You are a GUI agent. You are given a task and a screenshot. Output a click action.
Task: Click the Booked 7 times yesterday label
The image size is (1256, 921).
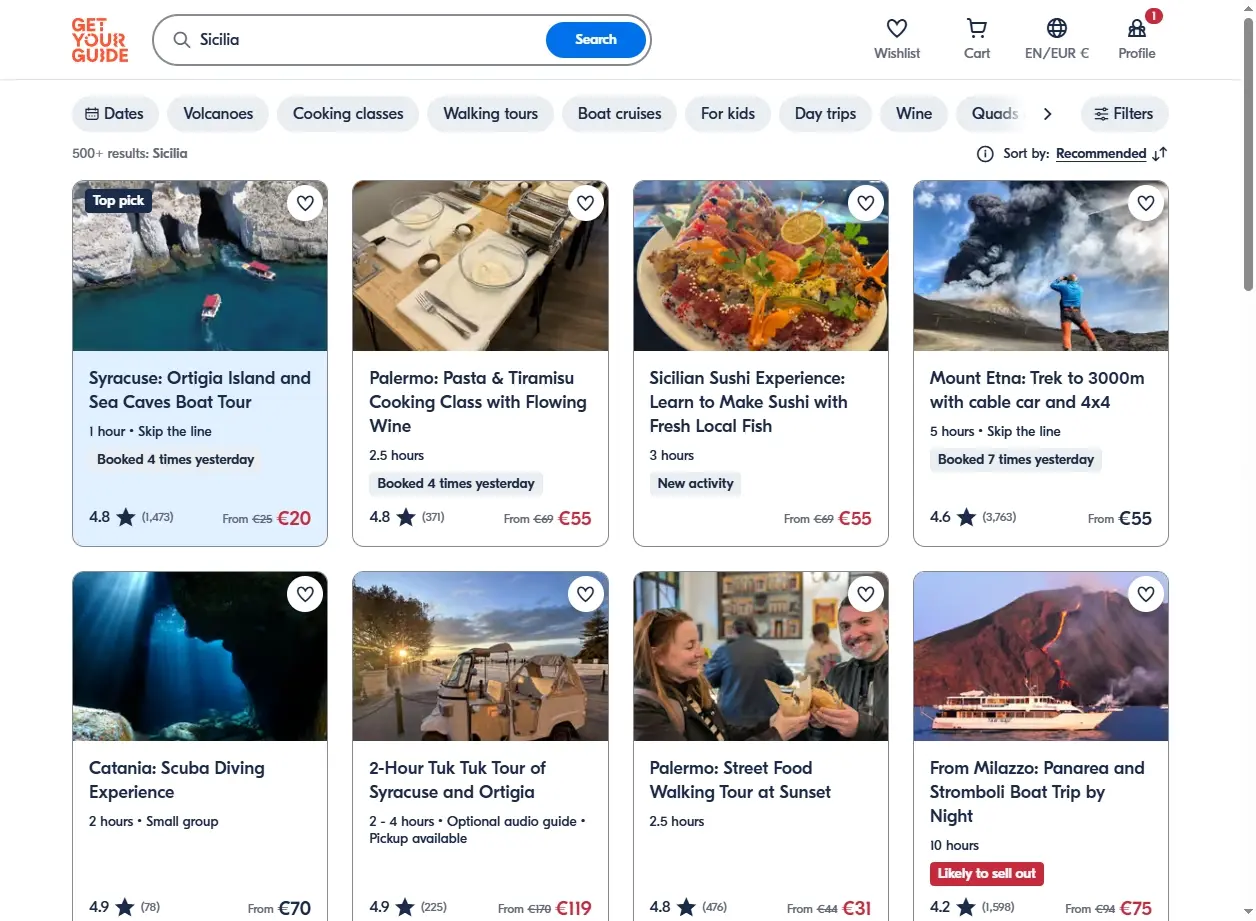[x=1016, y=459]
